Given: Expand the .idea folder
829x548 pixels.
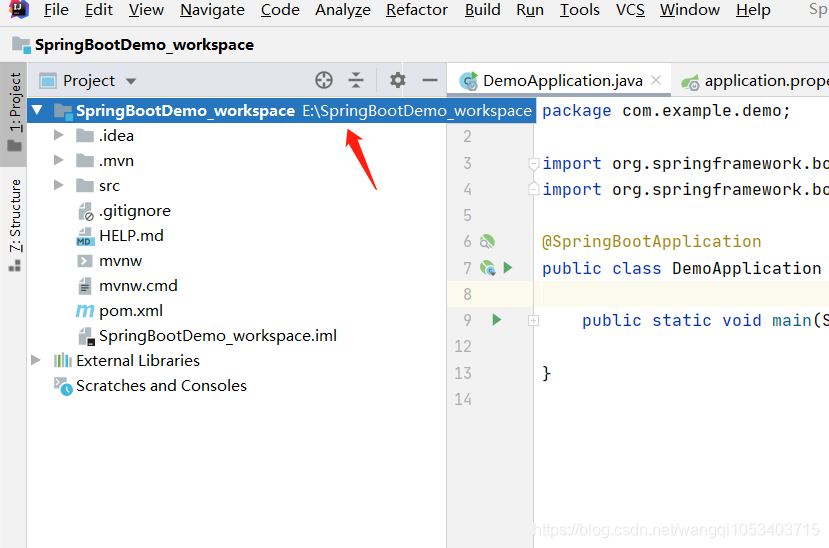Looking at the screenshot, I should [x=59, y=135].
